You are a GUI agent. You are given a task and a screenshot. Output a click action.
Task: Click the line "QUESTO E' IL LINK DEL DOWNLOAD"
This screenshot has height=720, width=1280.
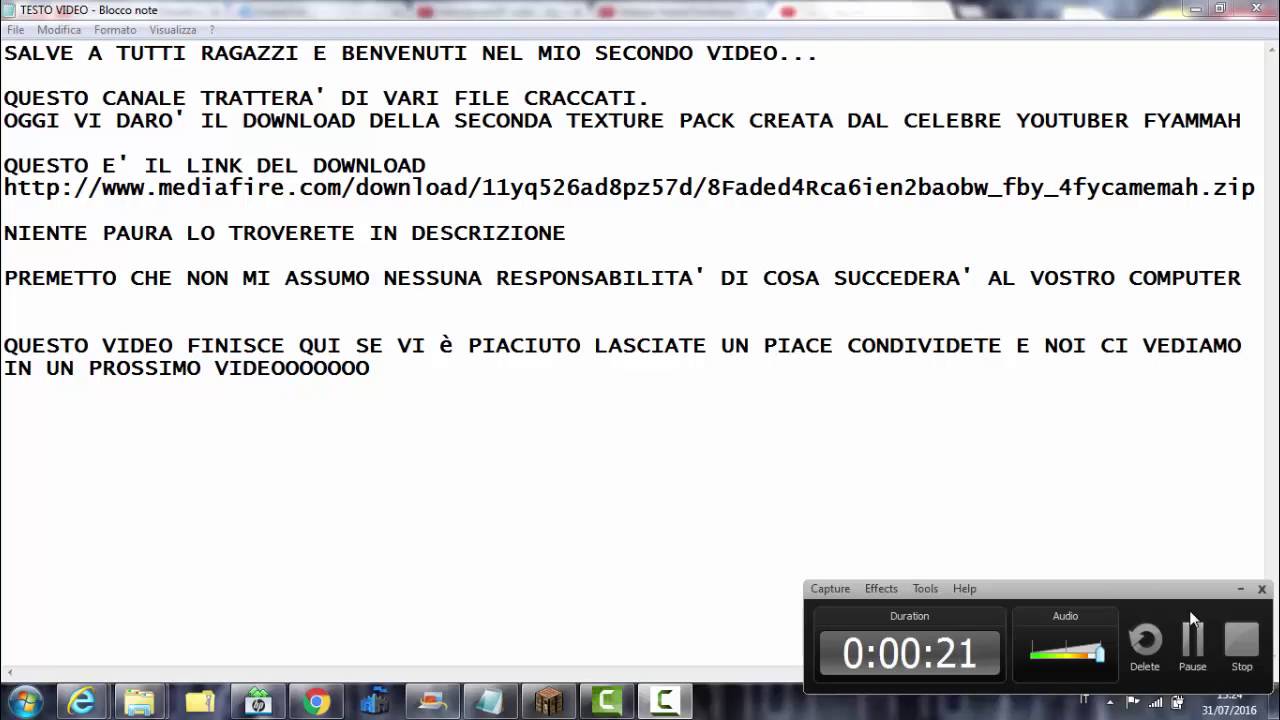(214, 165)
